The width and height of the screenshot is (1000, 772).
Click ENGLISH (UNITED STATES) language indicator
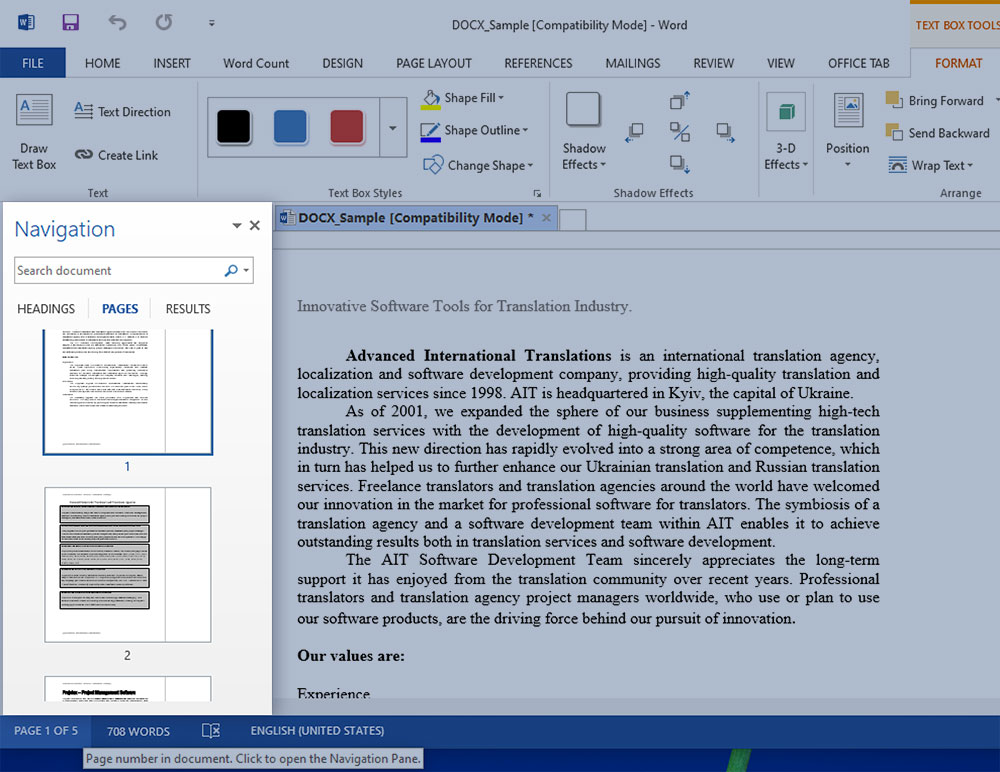[317, 731]
